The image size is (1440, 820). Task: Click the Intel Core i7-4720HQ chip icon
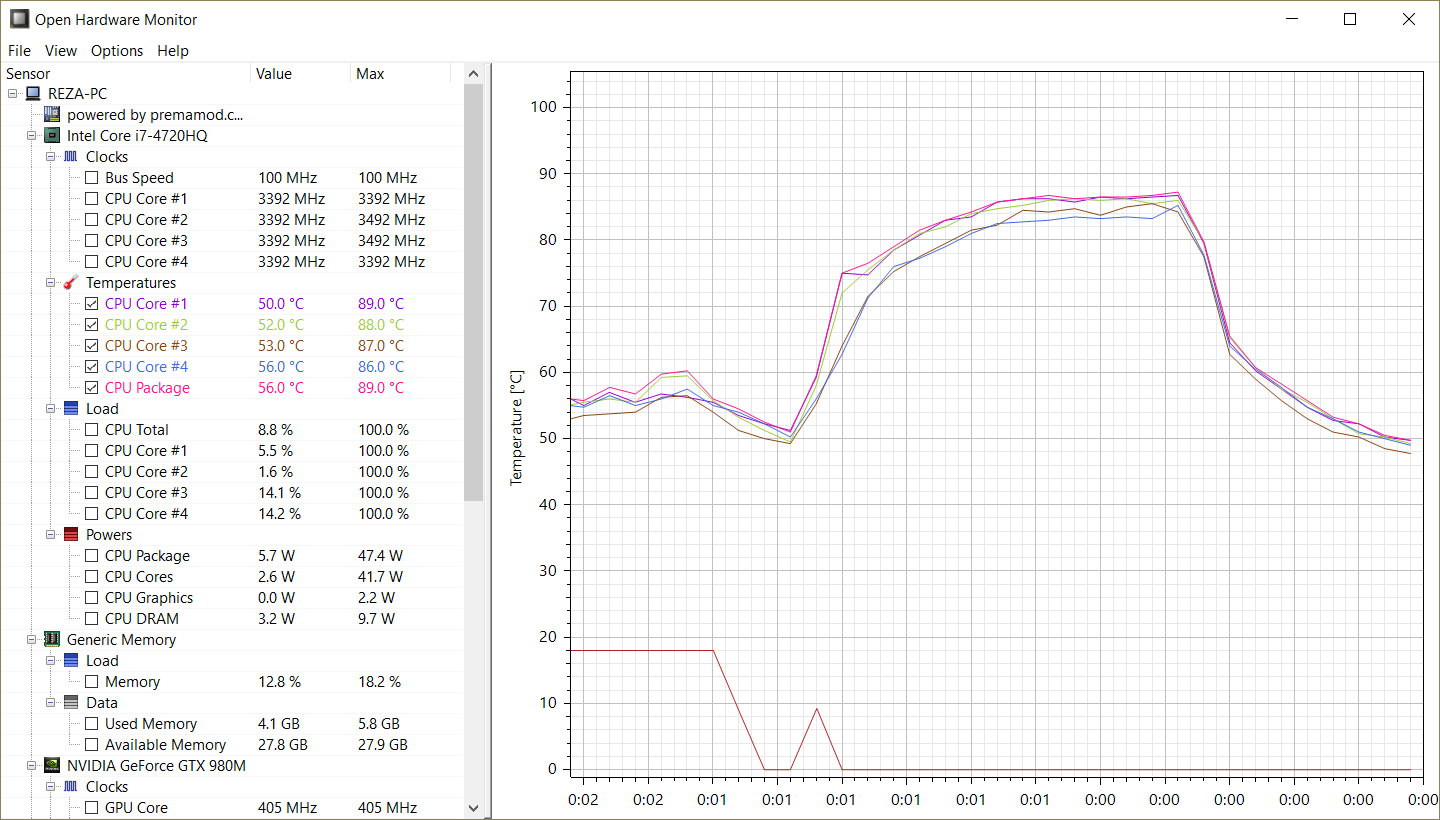pos(52,135)
